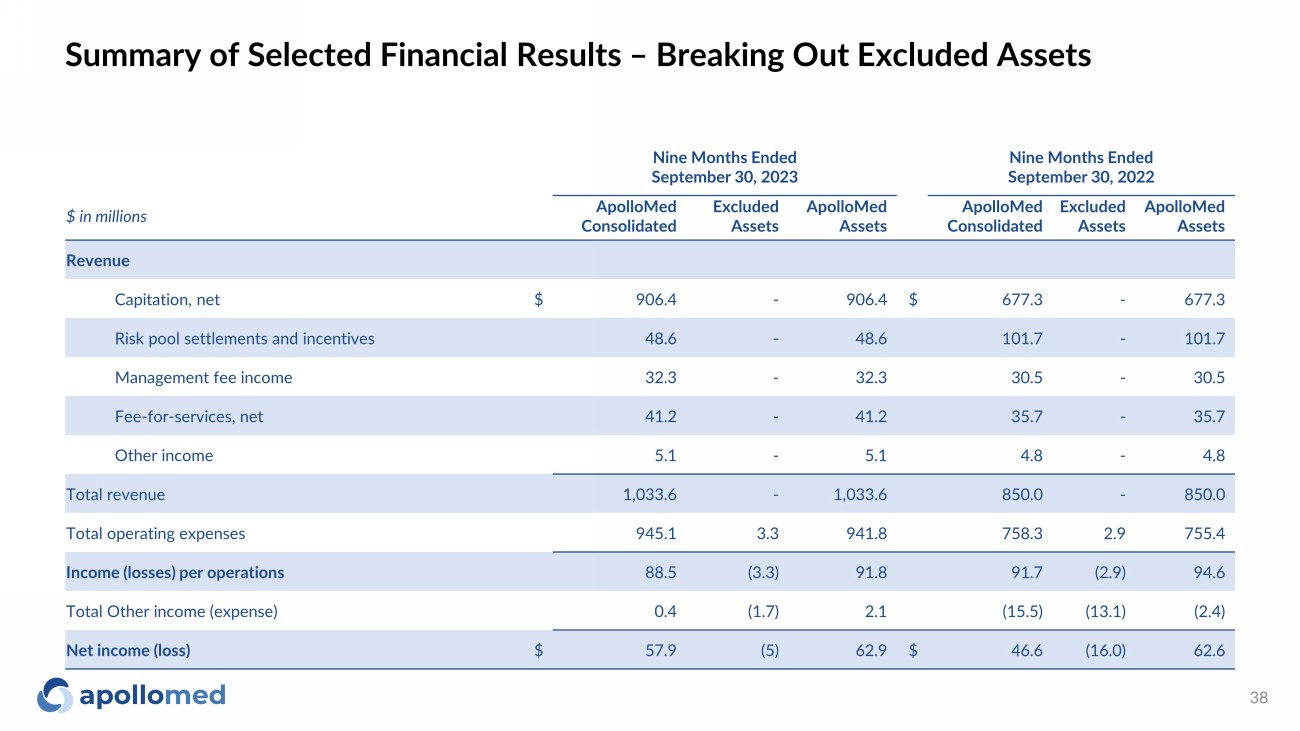Click the 'Income (losses) per operations' label
This screenshot has height=731, width=1300.
(x=175, y=573)
